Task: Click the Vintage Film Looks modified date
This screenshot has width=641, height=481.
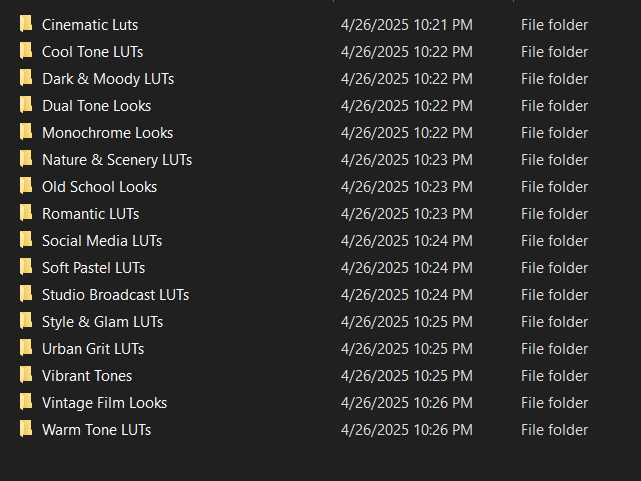Action: pyautogui.click(x=407, y=402)
